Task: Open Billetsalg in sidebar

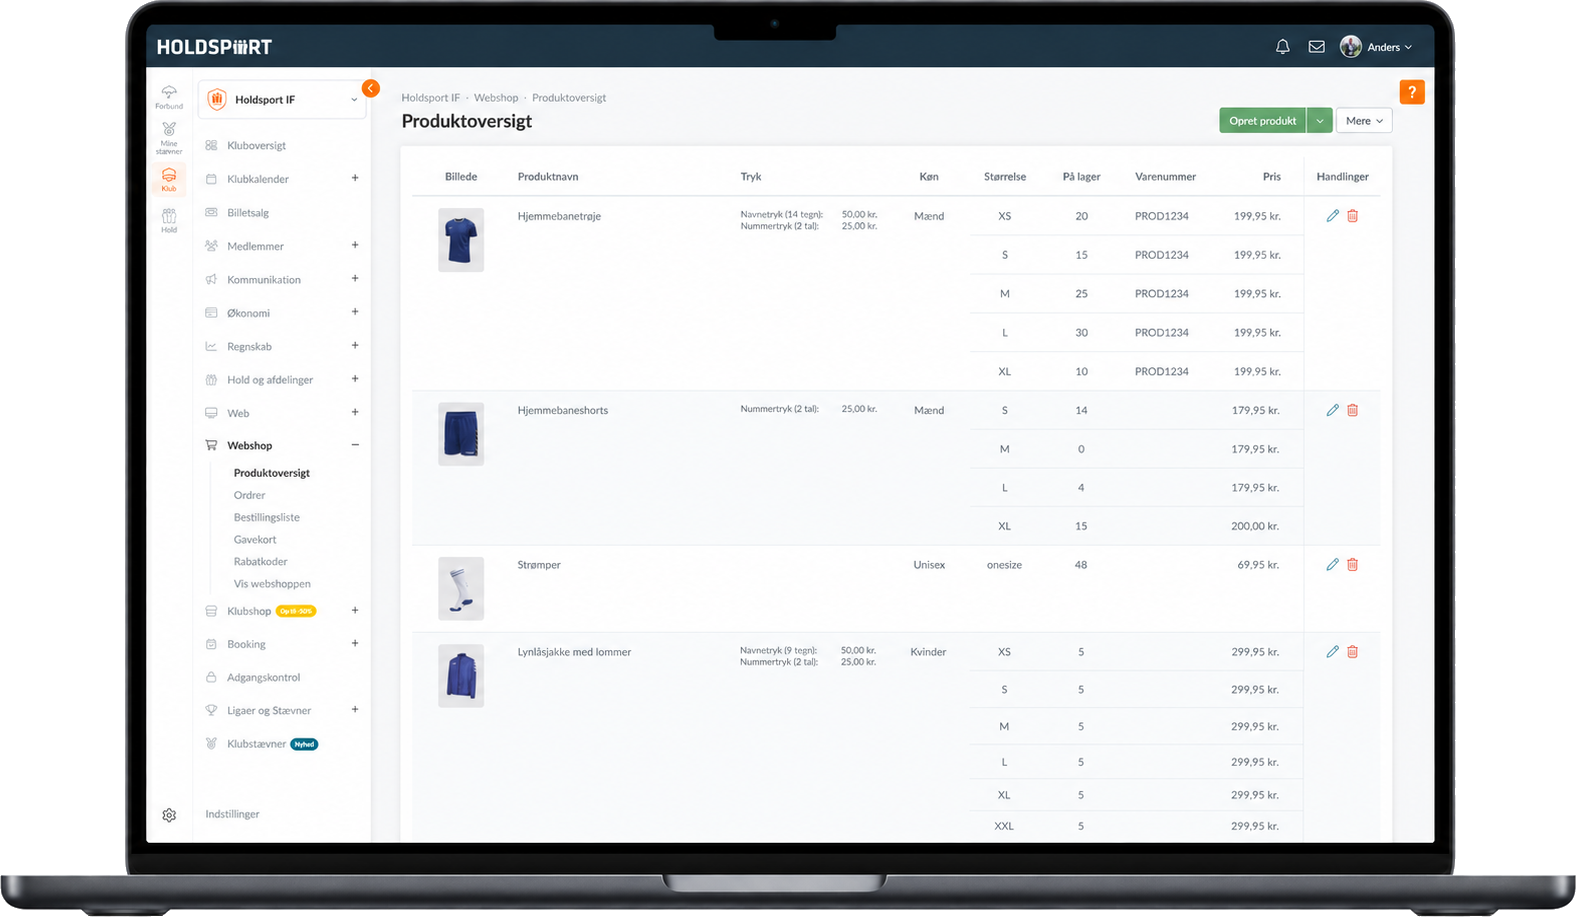Action: point(248,213)
